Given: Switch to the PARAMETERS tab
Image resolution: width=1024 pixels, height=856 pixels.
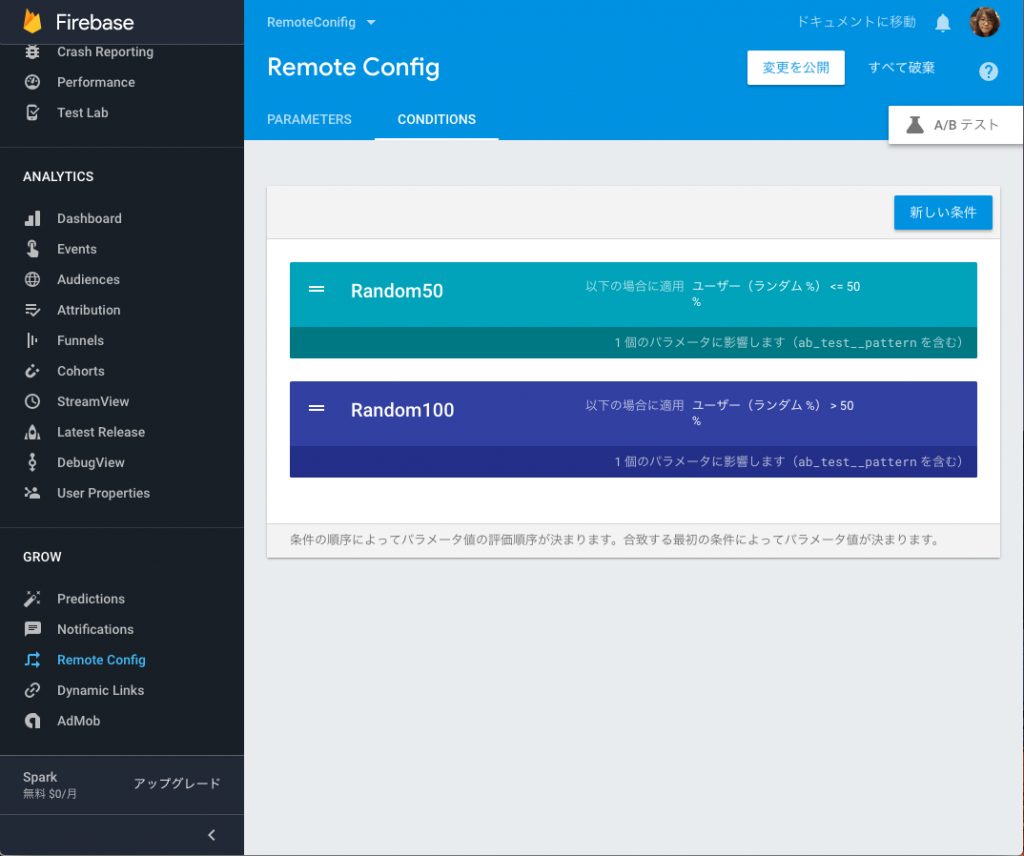Looking at the screenshot, I should point(309,119).
